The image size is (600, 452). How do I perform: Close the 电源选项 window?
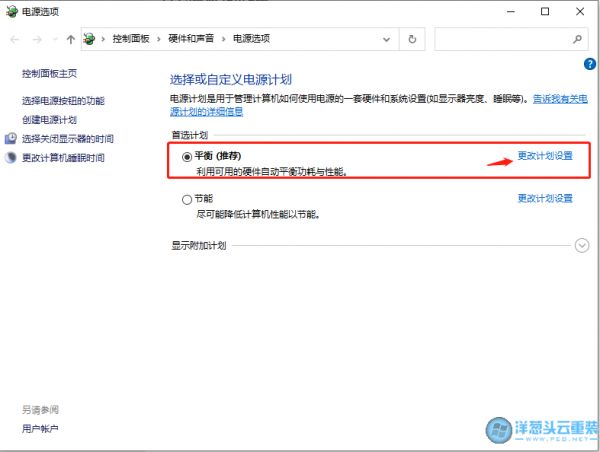point(580,11)
